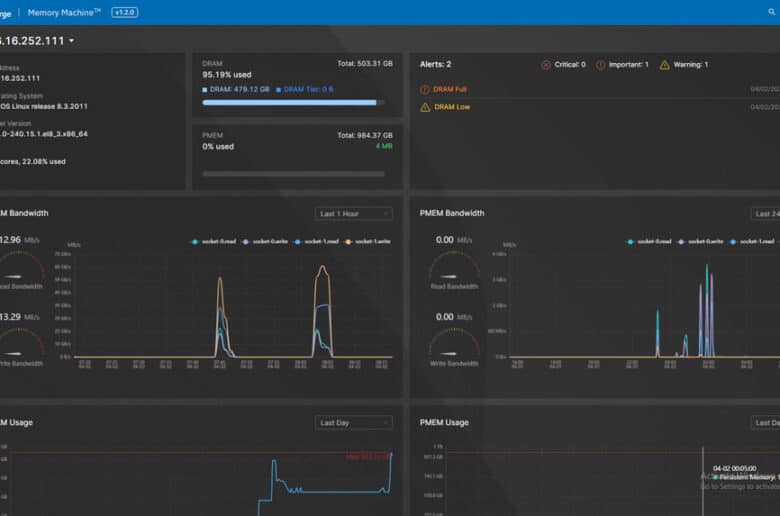
Task: Click the Warning alerts triangle icon
Action: pyautogui.click(x=664, y=65)
